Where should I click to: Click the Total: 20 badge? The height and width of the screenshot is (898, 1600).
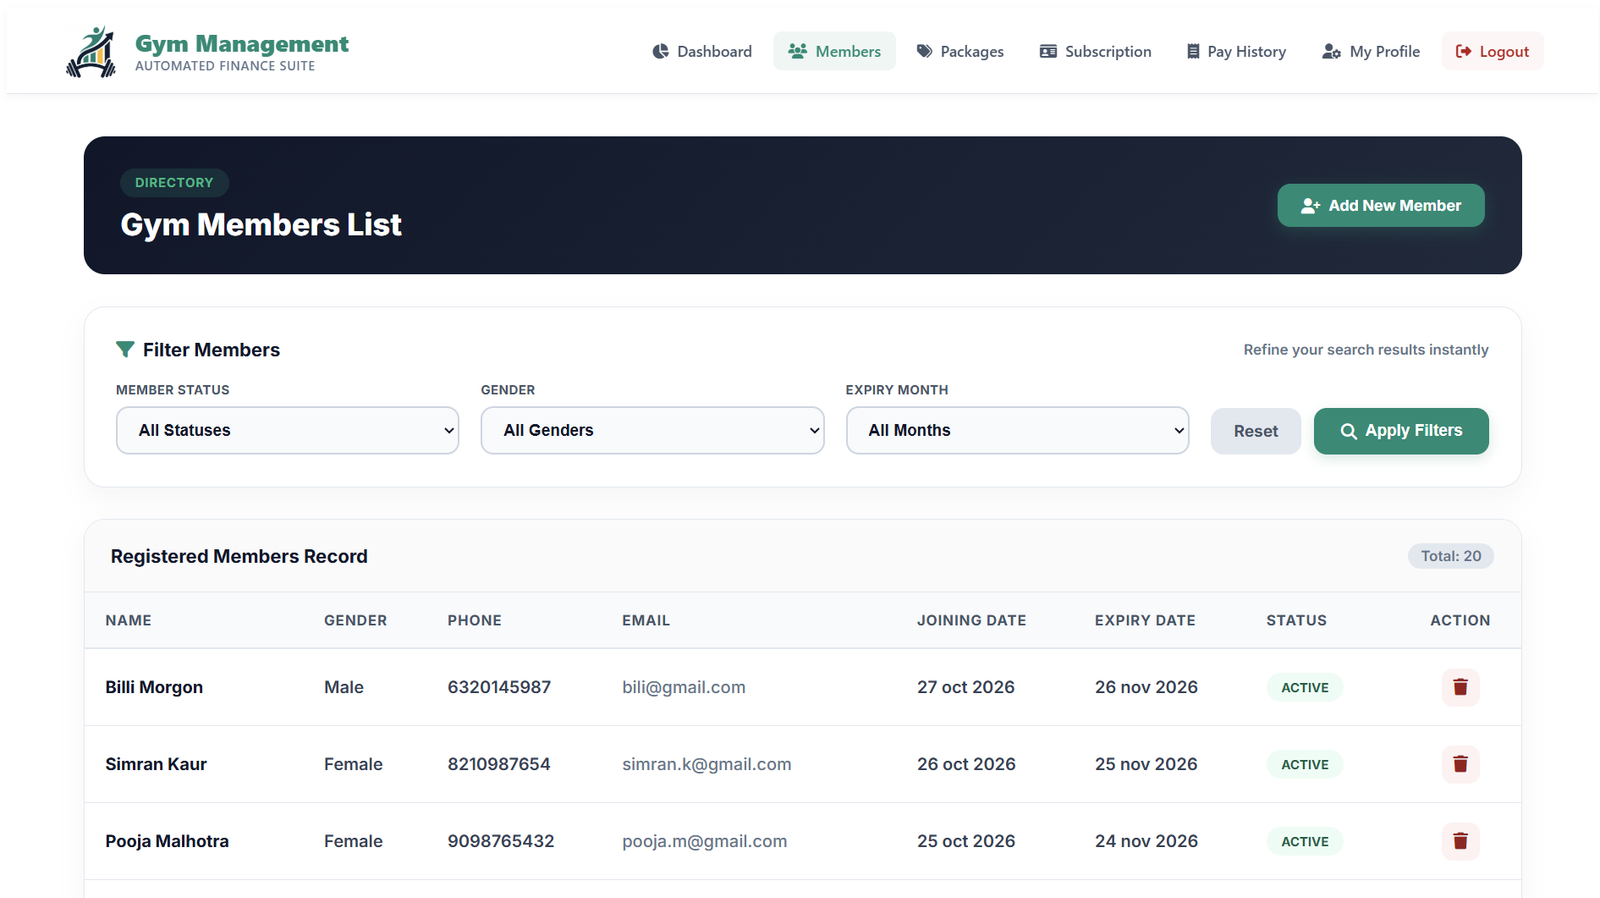click(1451, 556)
